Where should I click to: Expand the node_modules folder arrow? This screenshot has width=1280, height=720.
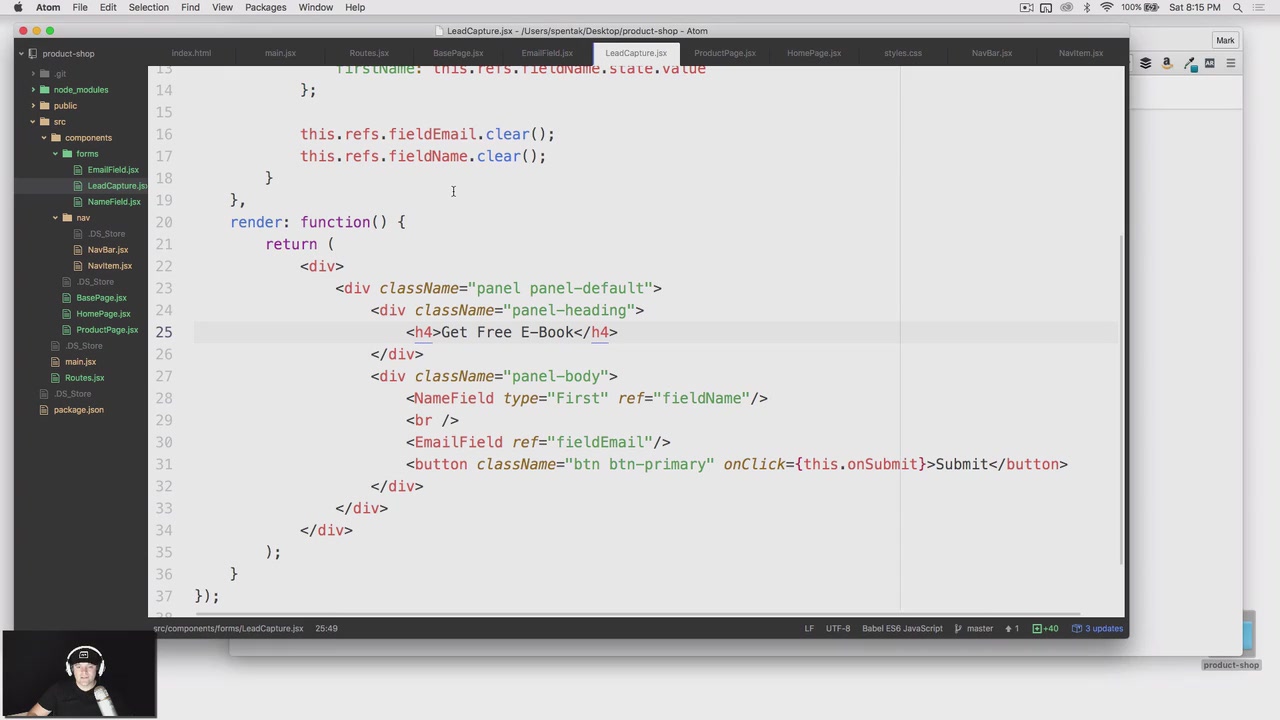click(x=33, y=90)
